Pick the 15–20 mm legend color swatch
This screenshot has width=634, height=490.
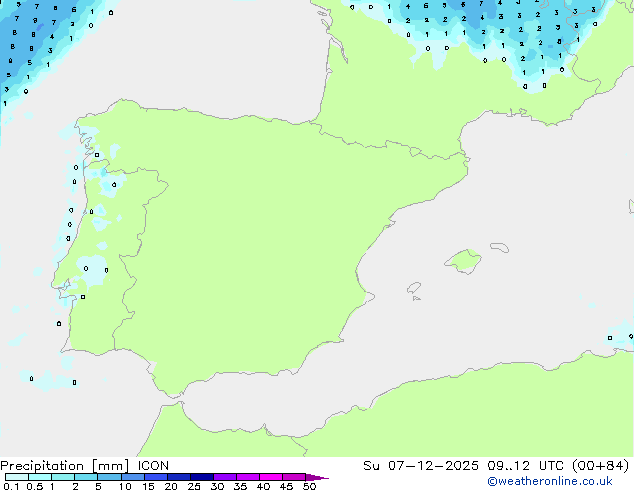coord(155,477)
